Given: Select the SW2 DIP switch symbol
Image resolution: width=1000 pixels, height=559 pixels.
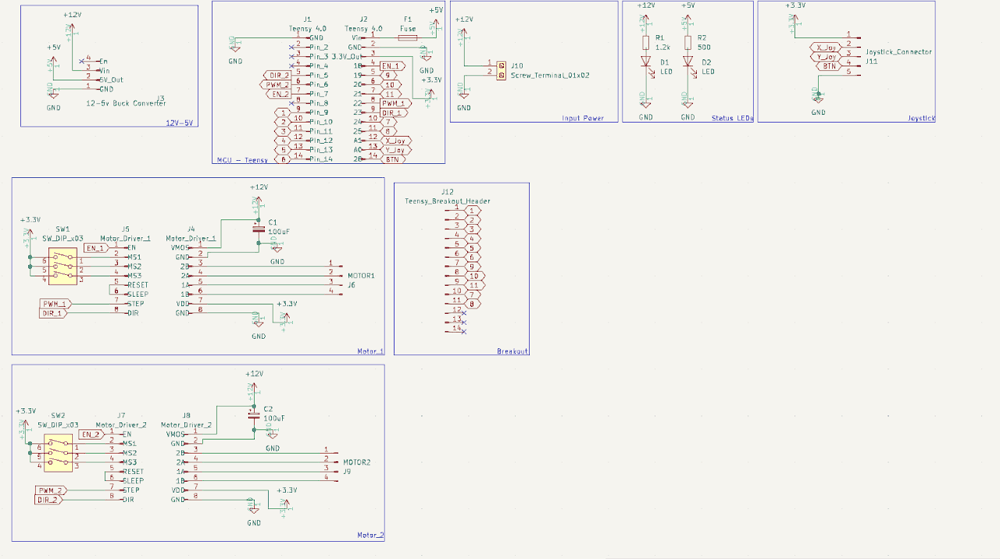Looking at the screenshot, I should [58, 453].
